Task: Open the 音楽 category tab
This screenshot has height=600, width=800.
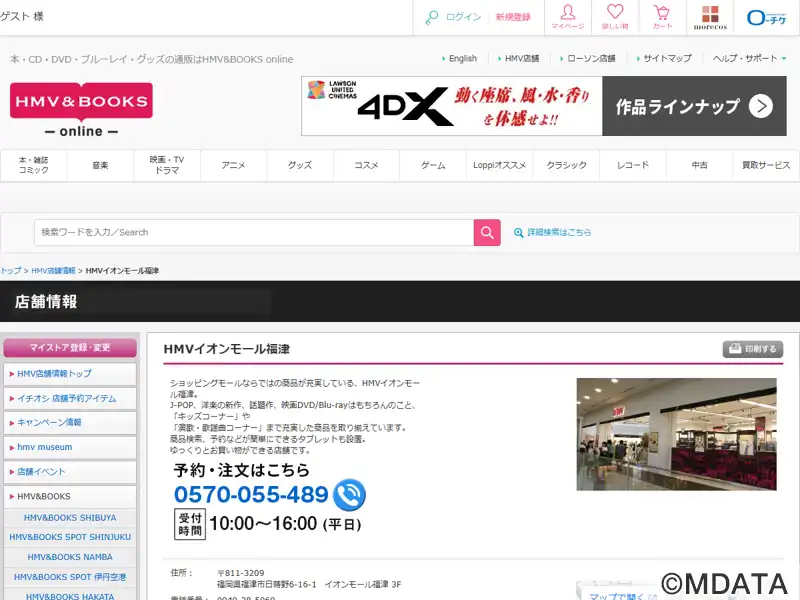Action: point(100,165)
